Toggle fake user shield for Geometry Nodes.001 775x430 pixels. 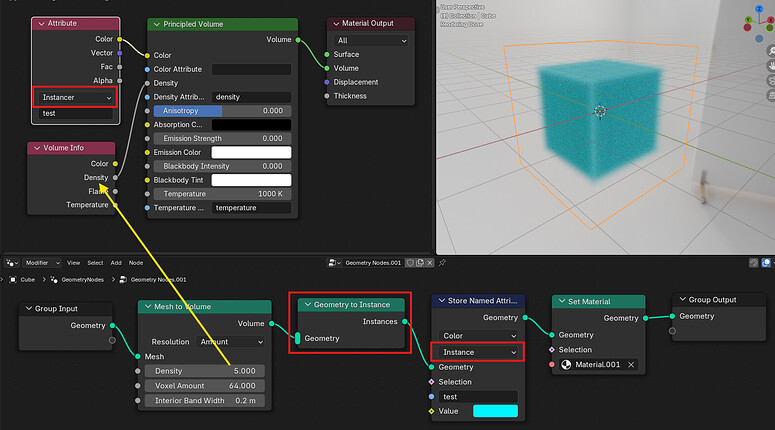pyautogui.click(x=410, y=263)
